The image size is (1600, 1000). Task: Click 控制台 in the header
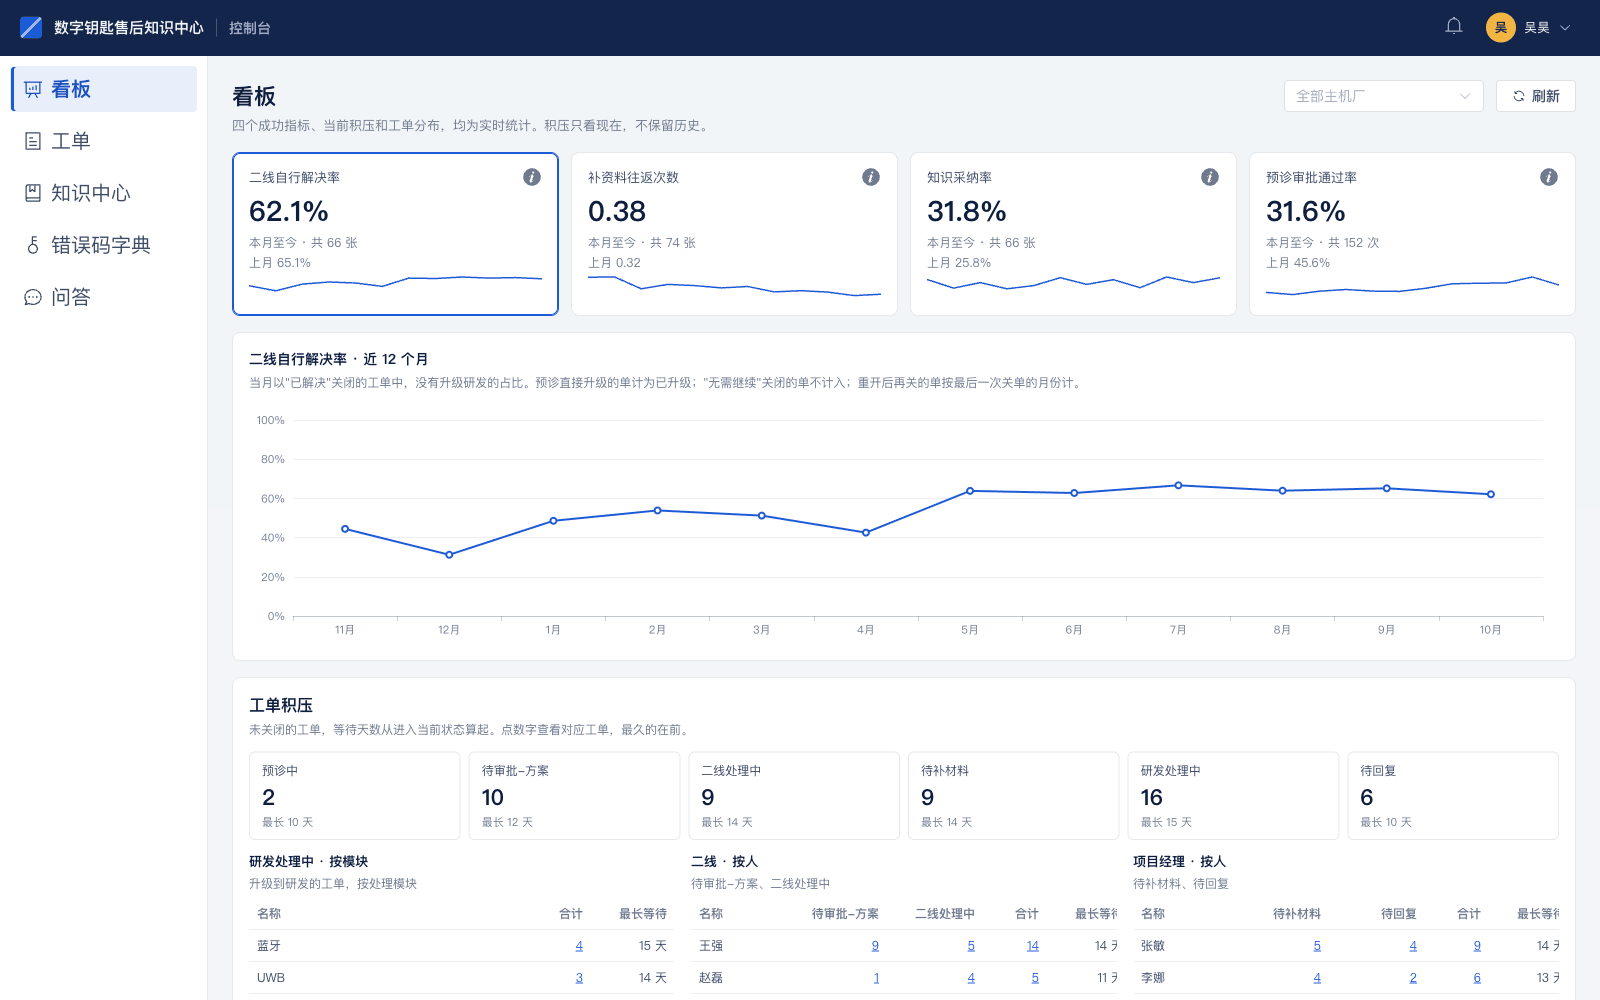249,28
